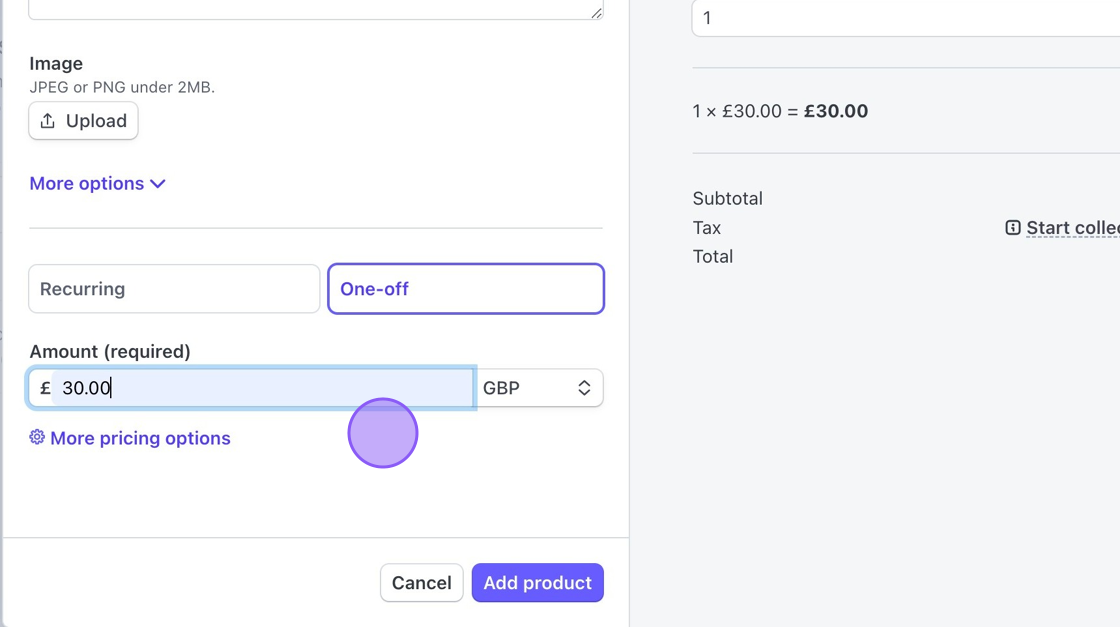Select One-off pricing type
The width and height of the screenshot is (1120, 627).
pyautogui.click(x=466, y=289)
